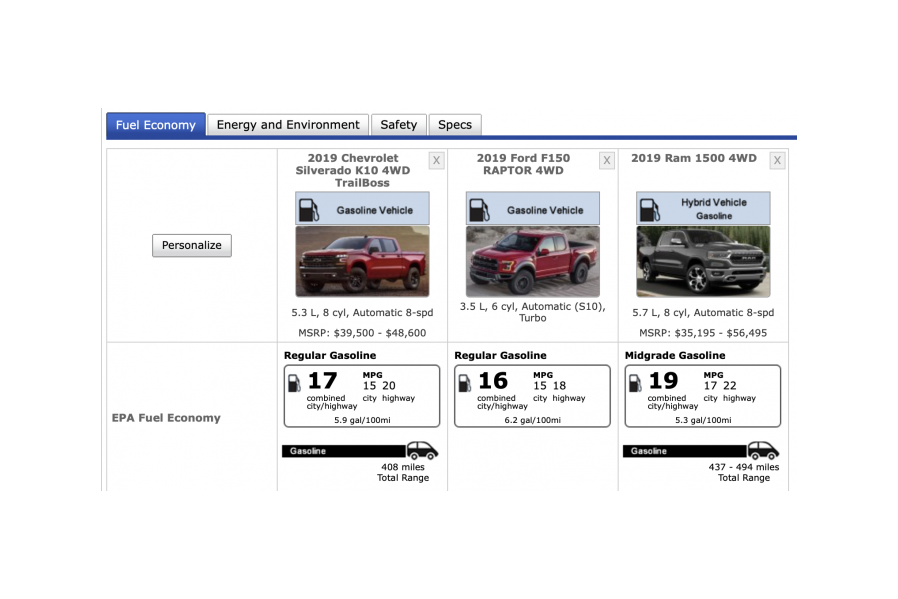Viewport: 898px width, 599px height.
Task: Click the Ford F150 Raptor truck photo
Action: 532,260
